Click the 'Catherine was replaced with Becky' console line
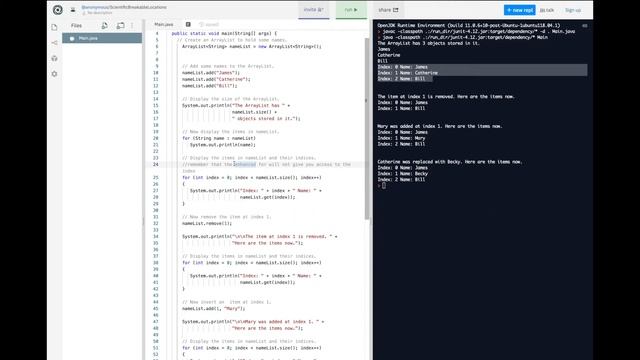This screenshot has width=640, height=360. pyautogui.click(x=449, y=162)
